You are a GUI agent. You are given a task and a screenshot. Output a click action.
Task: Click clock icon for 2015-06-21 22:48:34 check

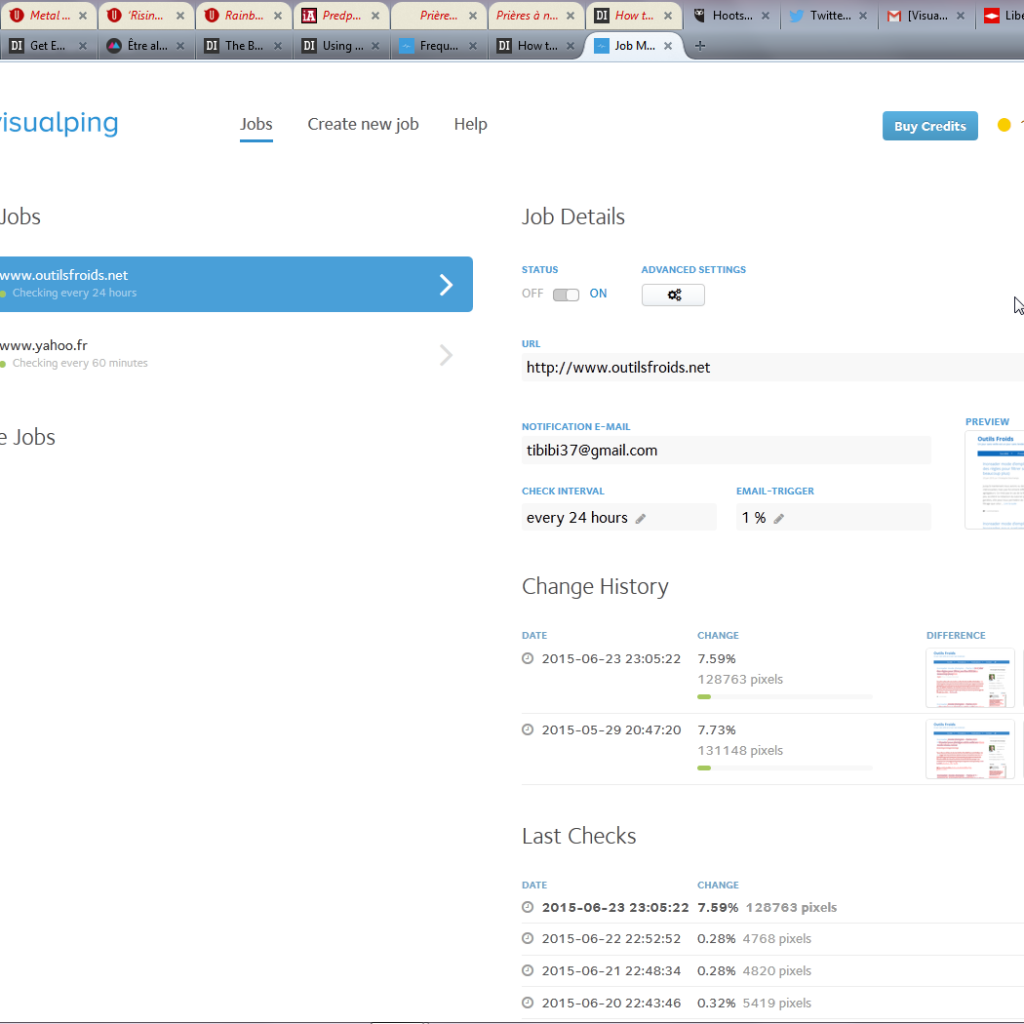528,970
